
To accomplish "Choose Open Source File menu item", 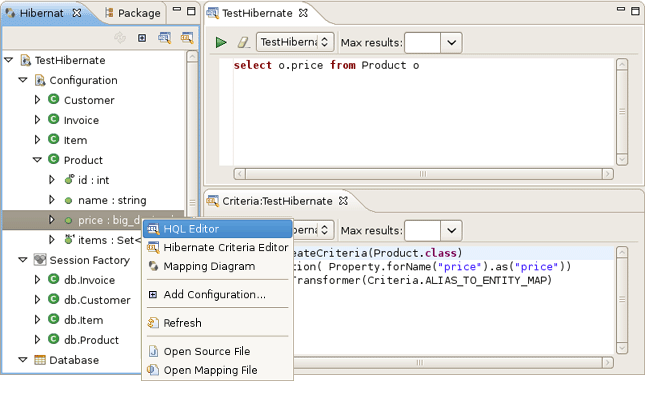I will coord(218,351).
